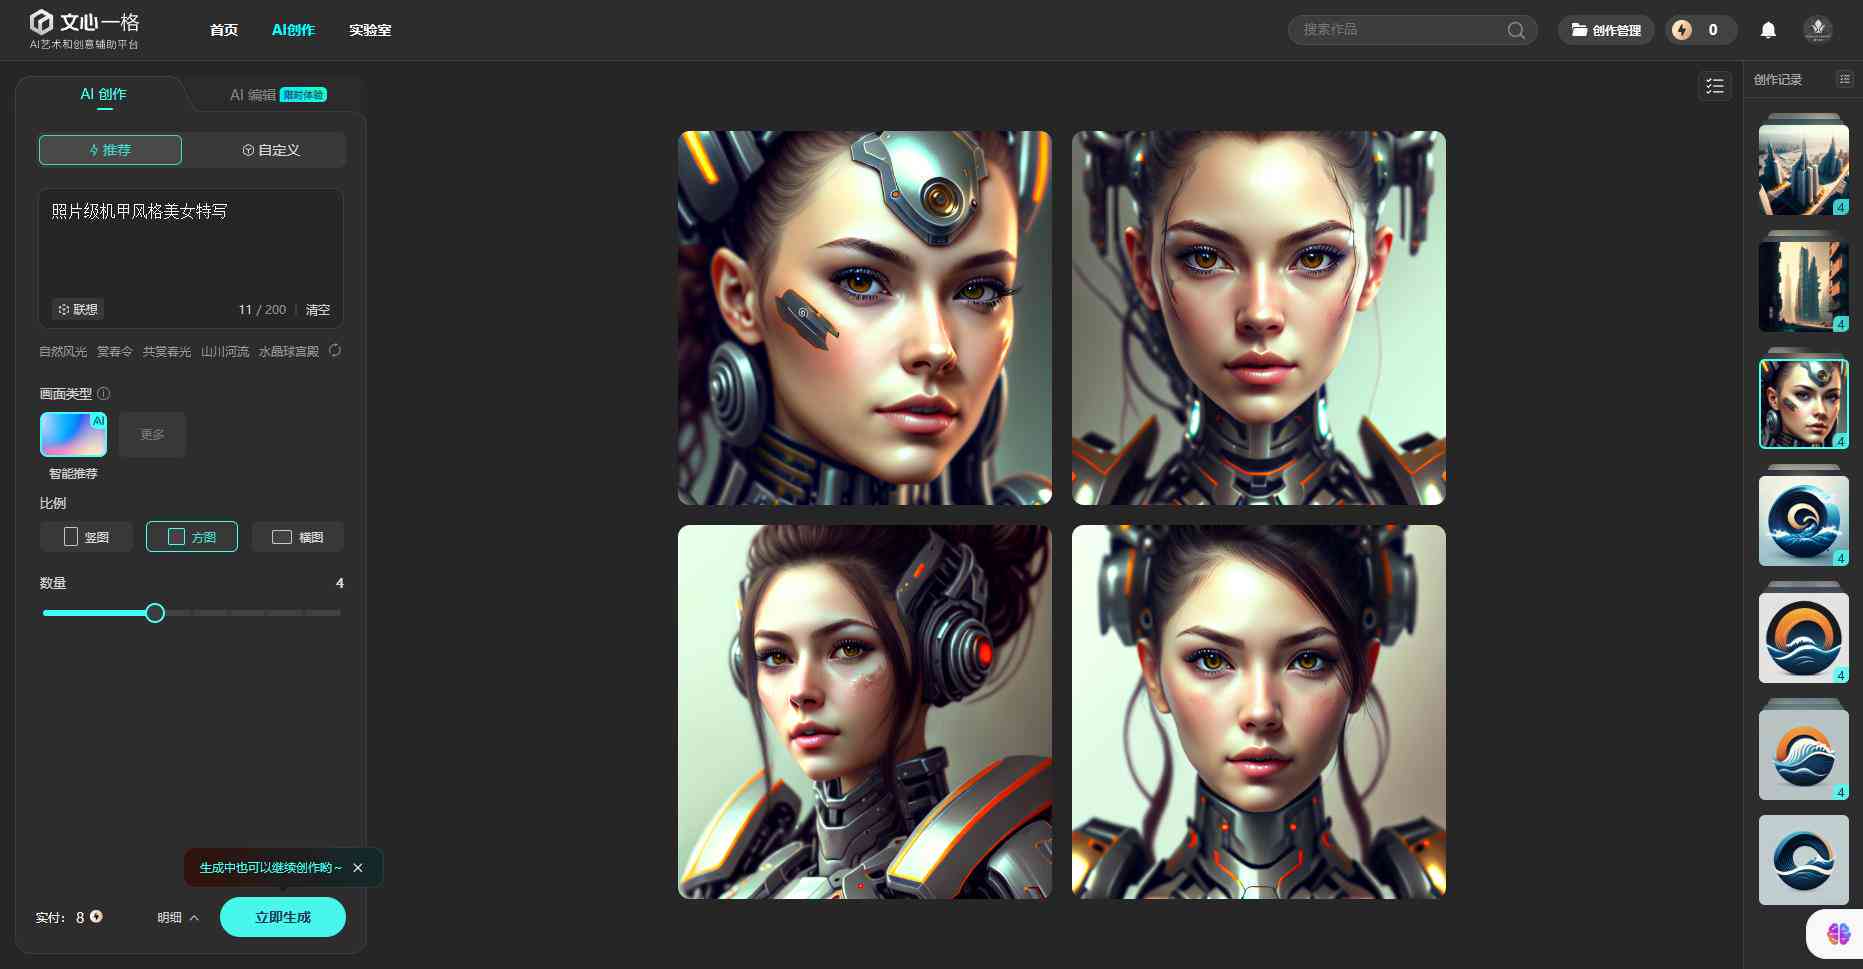Choose the 横图 landscape ratio

click(x=298, y=537)
